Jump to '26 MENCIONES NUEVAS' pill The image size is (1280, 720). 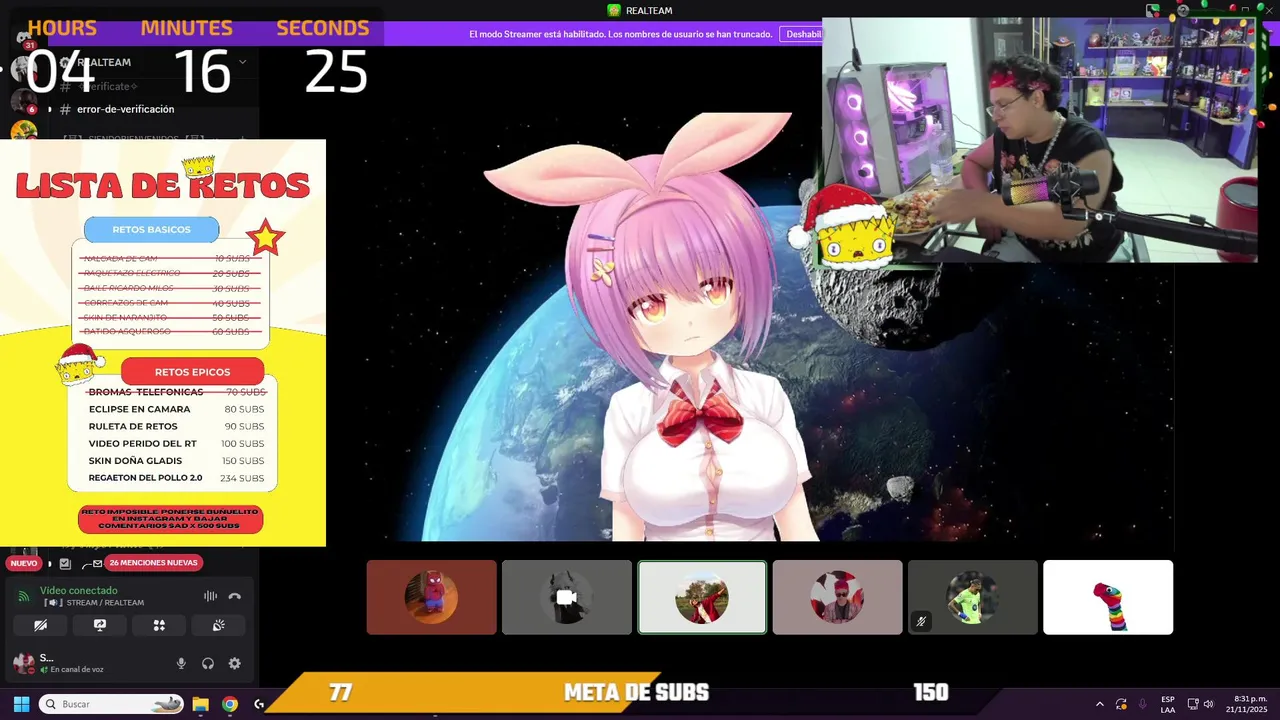(153, 563)
